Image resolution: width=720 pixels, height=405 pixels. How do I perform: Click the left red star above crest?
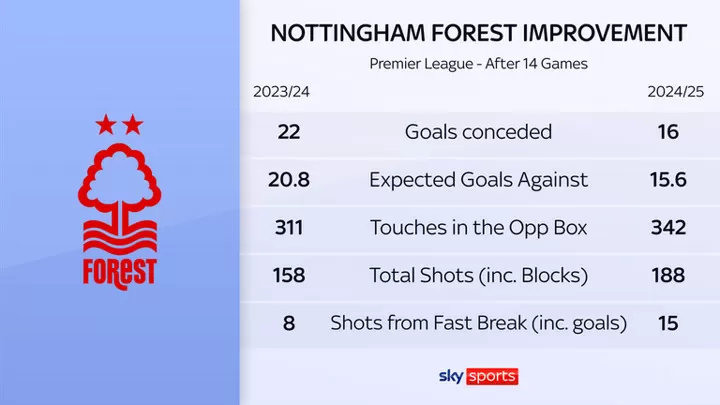(x=106, y=124)
